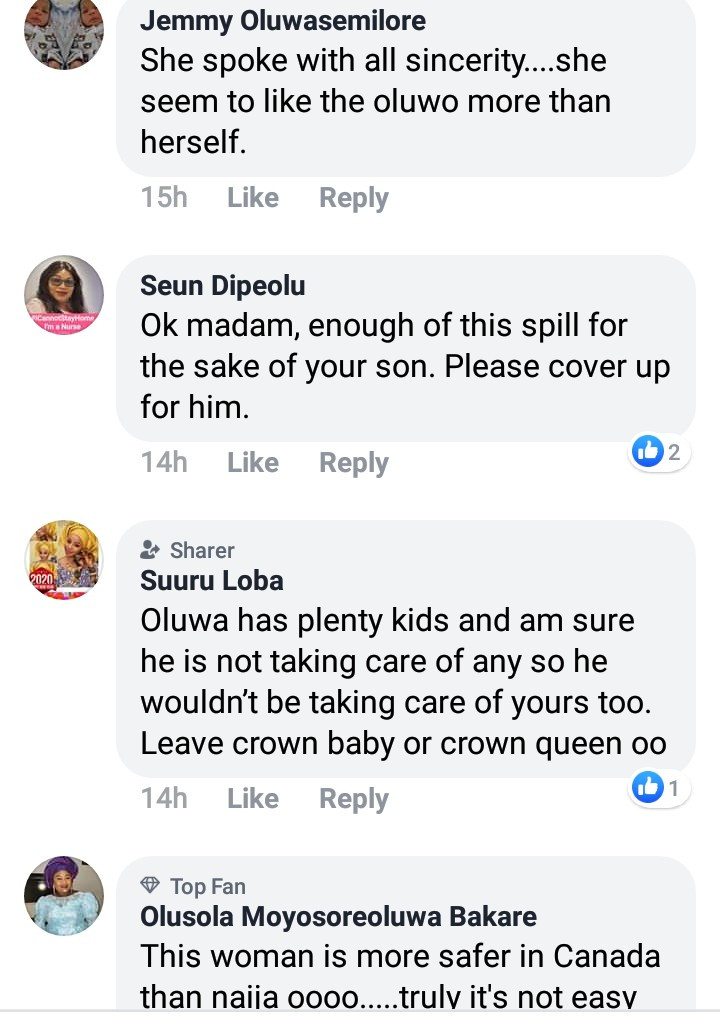Reply to Suuru Loba's comment
This screenshot has width=720, height=1018.
coord(353,799)
